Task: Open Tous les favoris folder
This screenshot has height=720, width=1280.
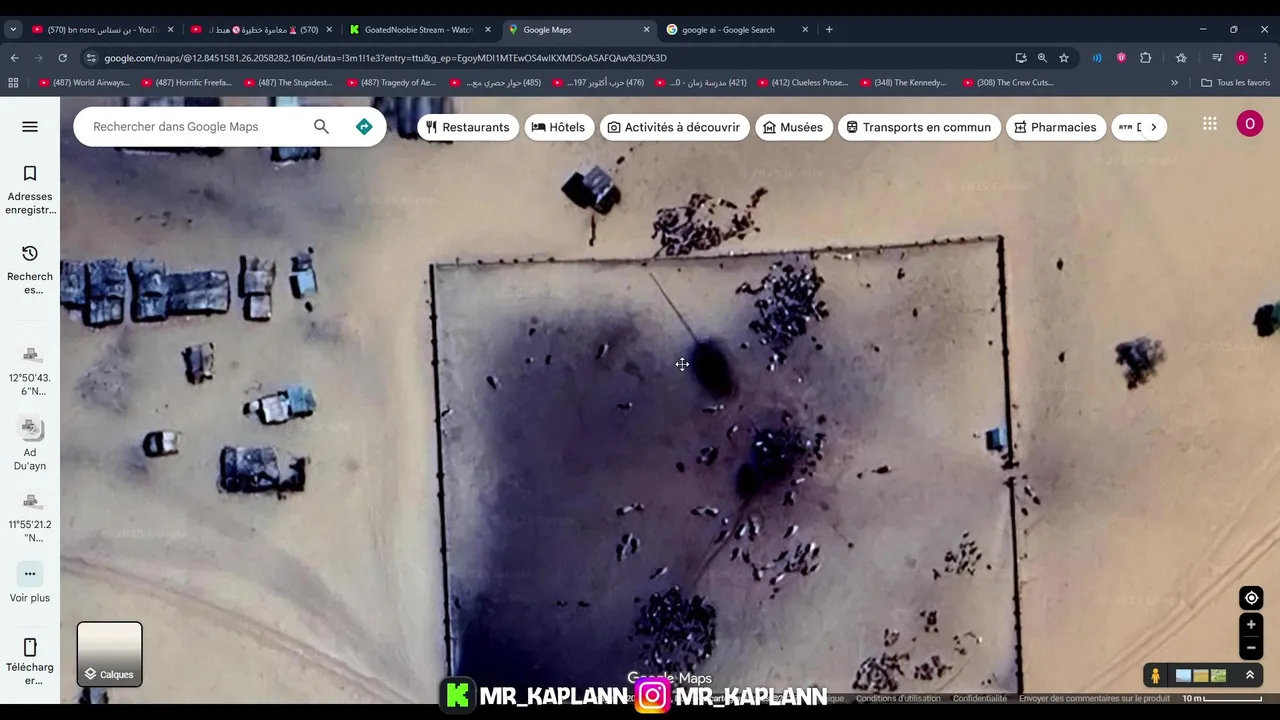Action: pyautogui.click(x=1235, y=83)
